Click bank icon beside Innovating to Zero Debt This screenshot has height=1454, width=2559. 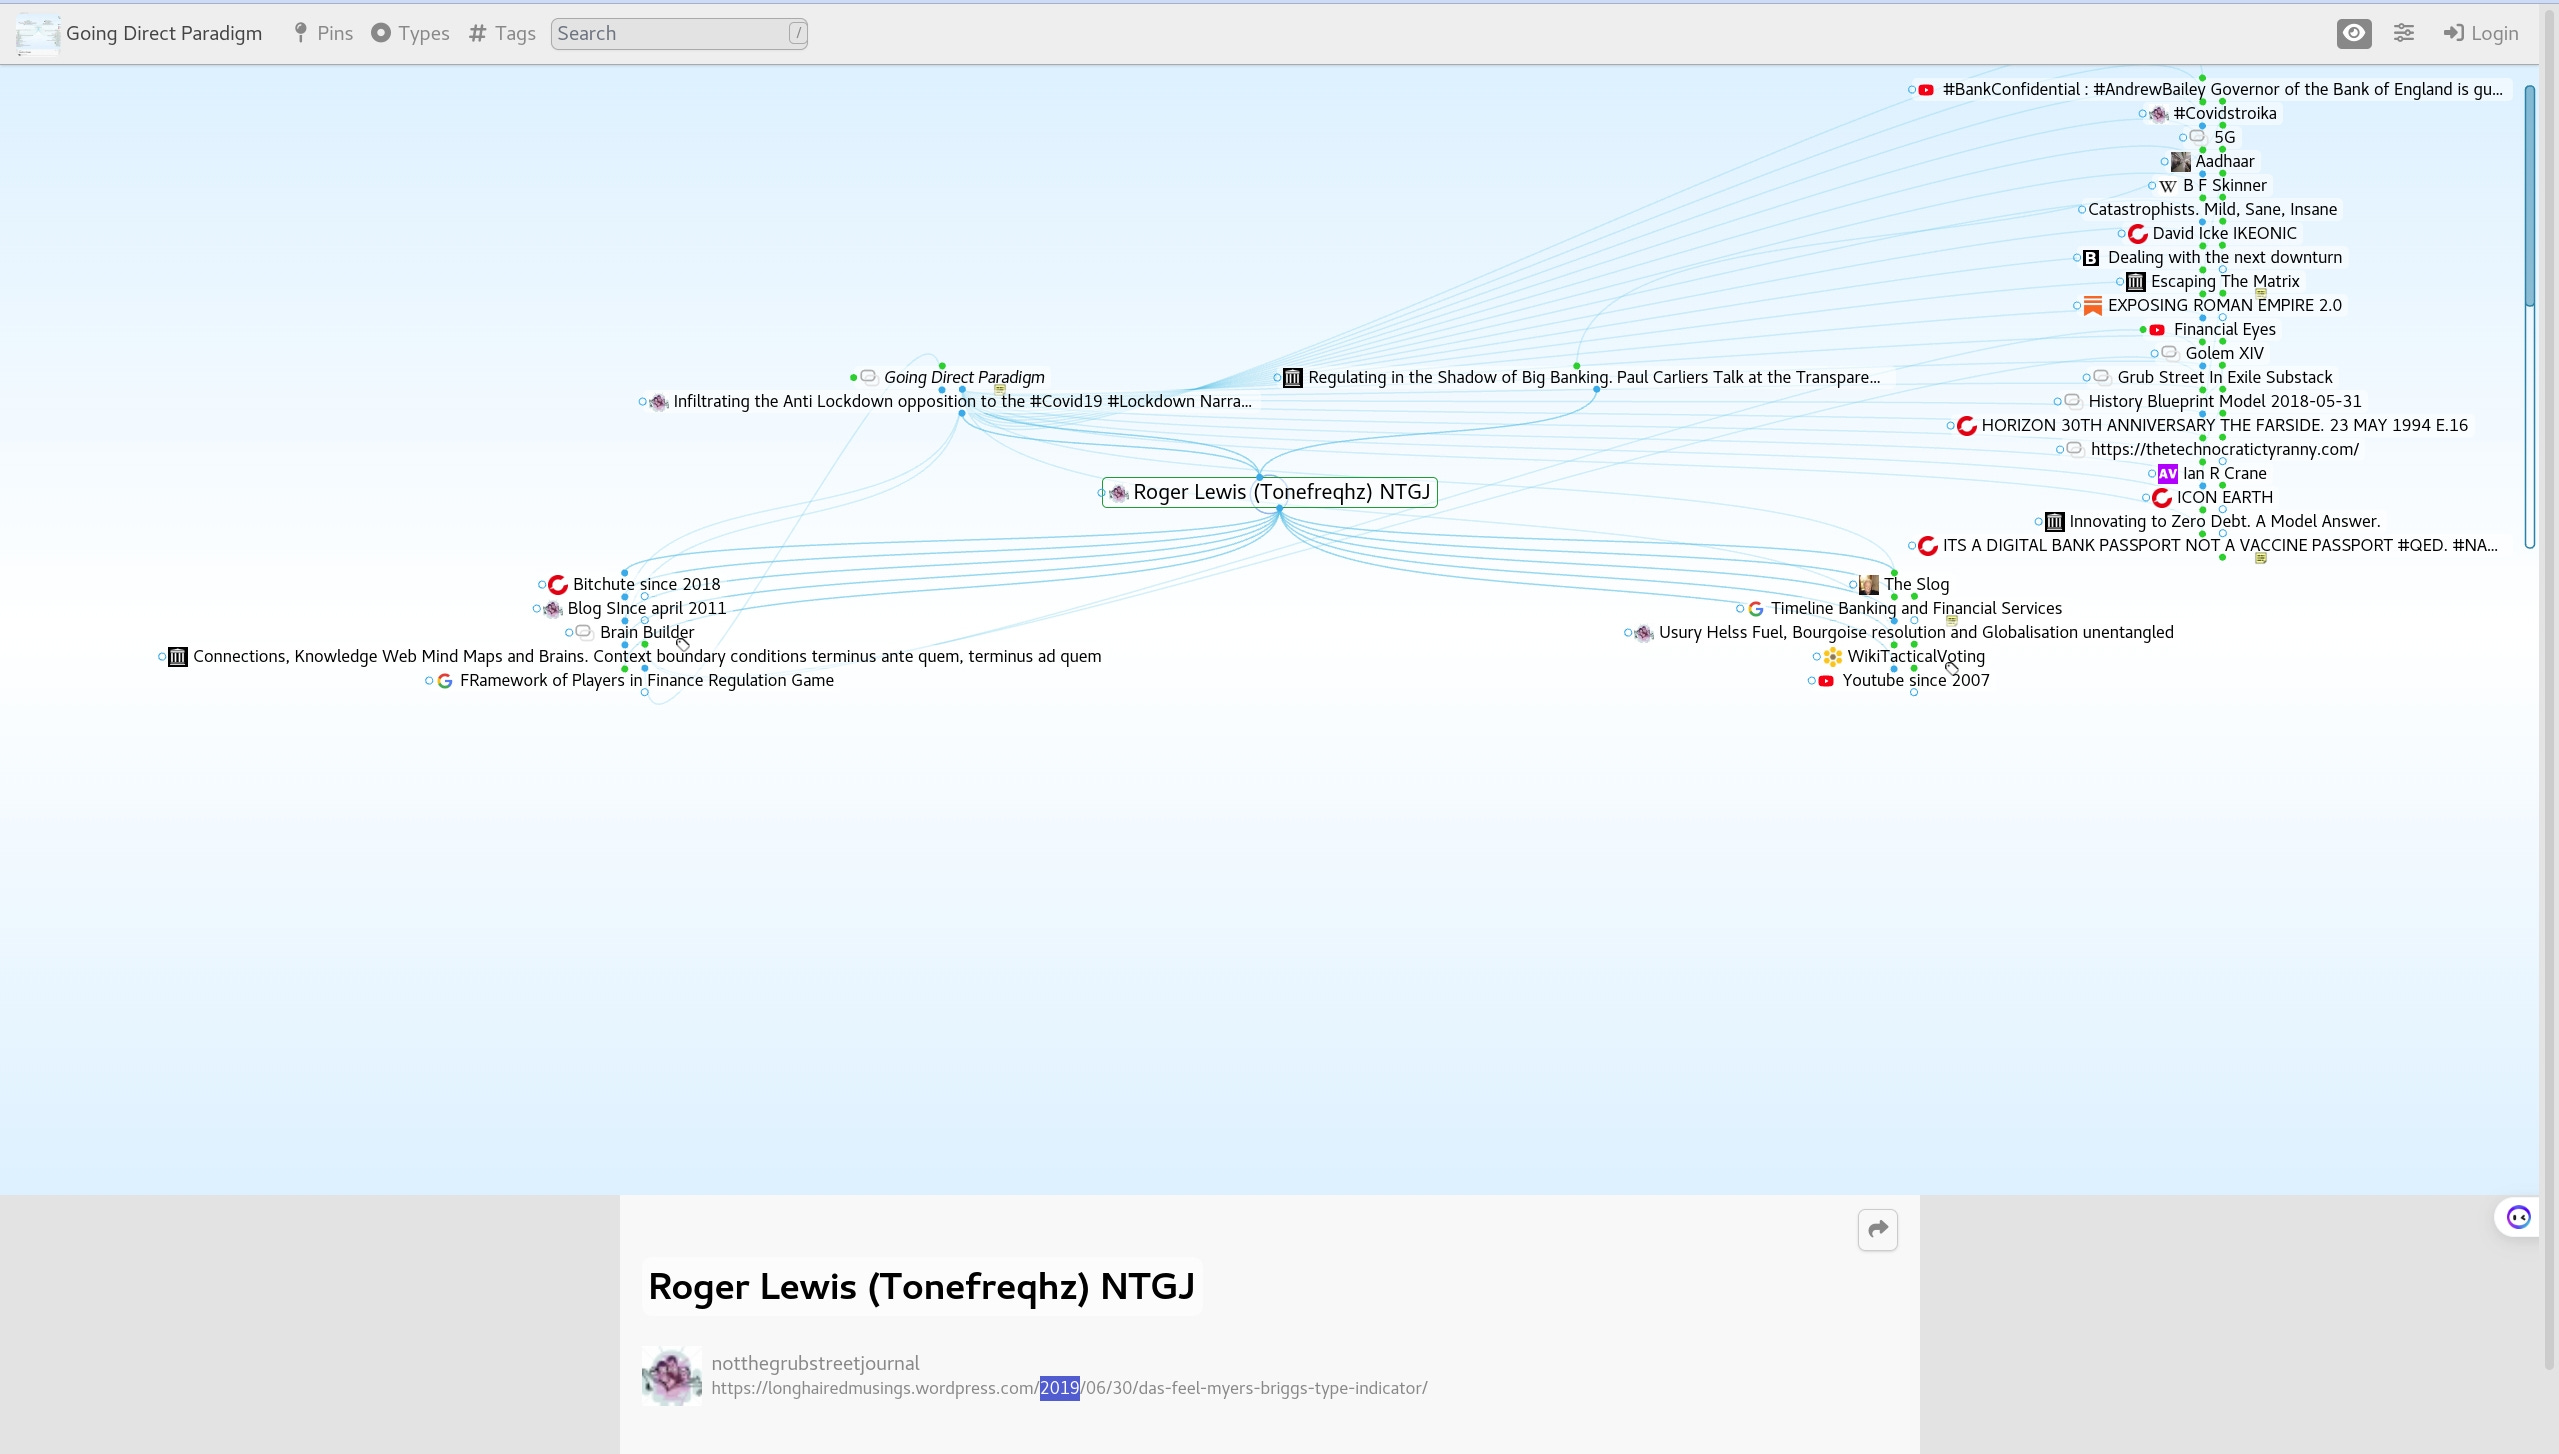pos(2054,522)
